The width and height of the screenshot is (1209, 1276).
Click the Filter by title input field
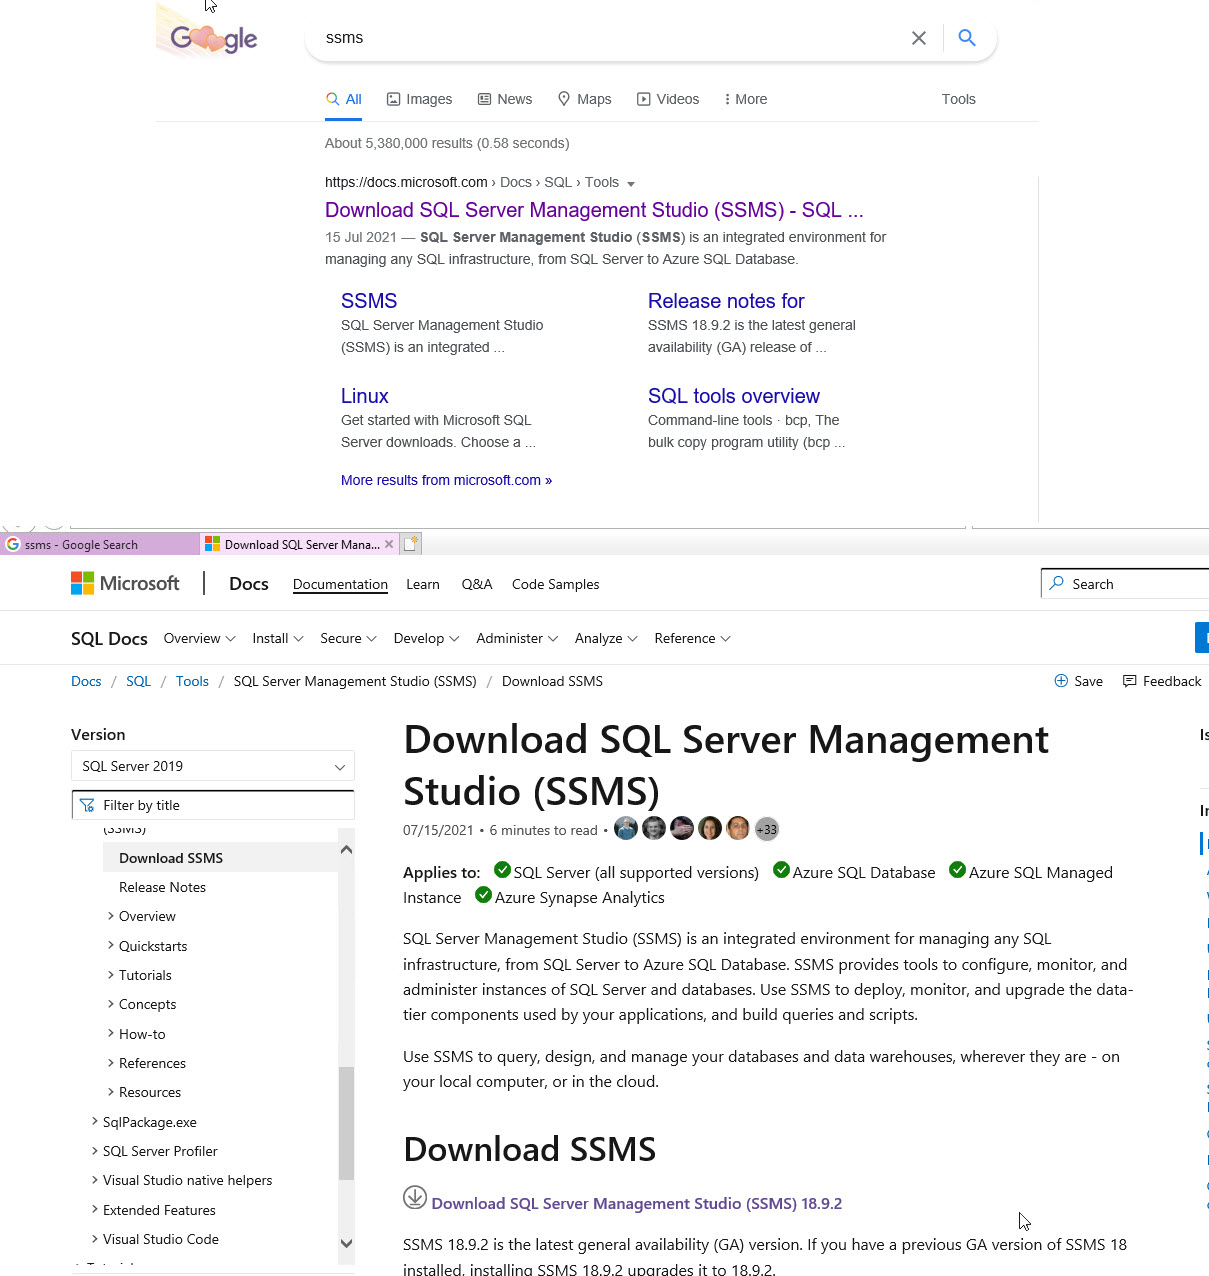pyautogui.click(x=213, y=804)
